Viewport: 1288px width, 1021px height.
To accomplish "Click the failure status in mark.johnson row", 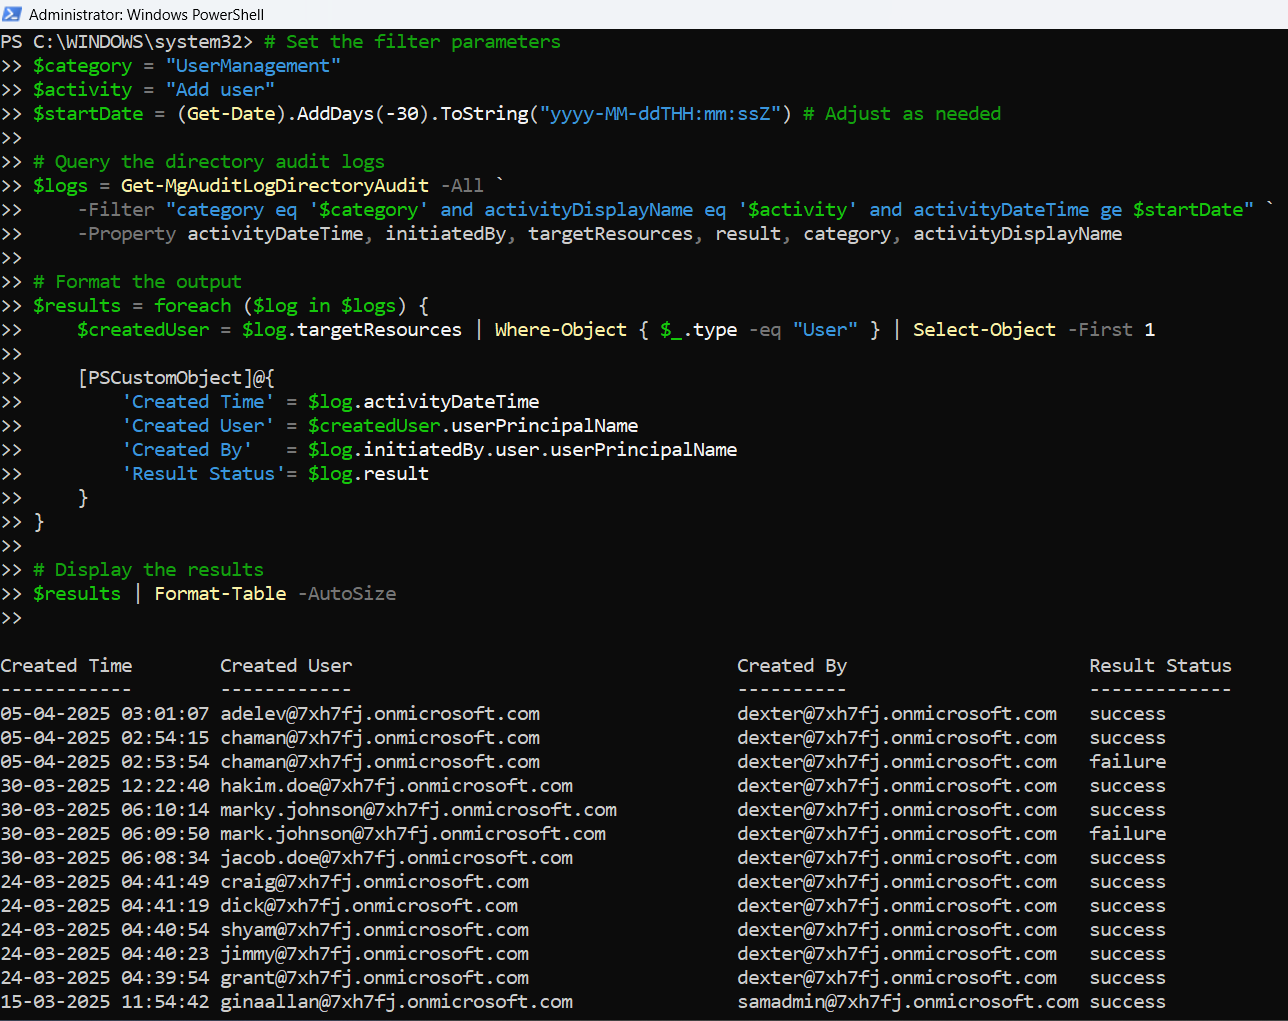I will pyautogui.click(x=1128, y=834).
